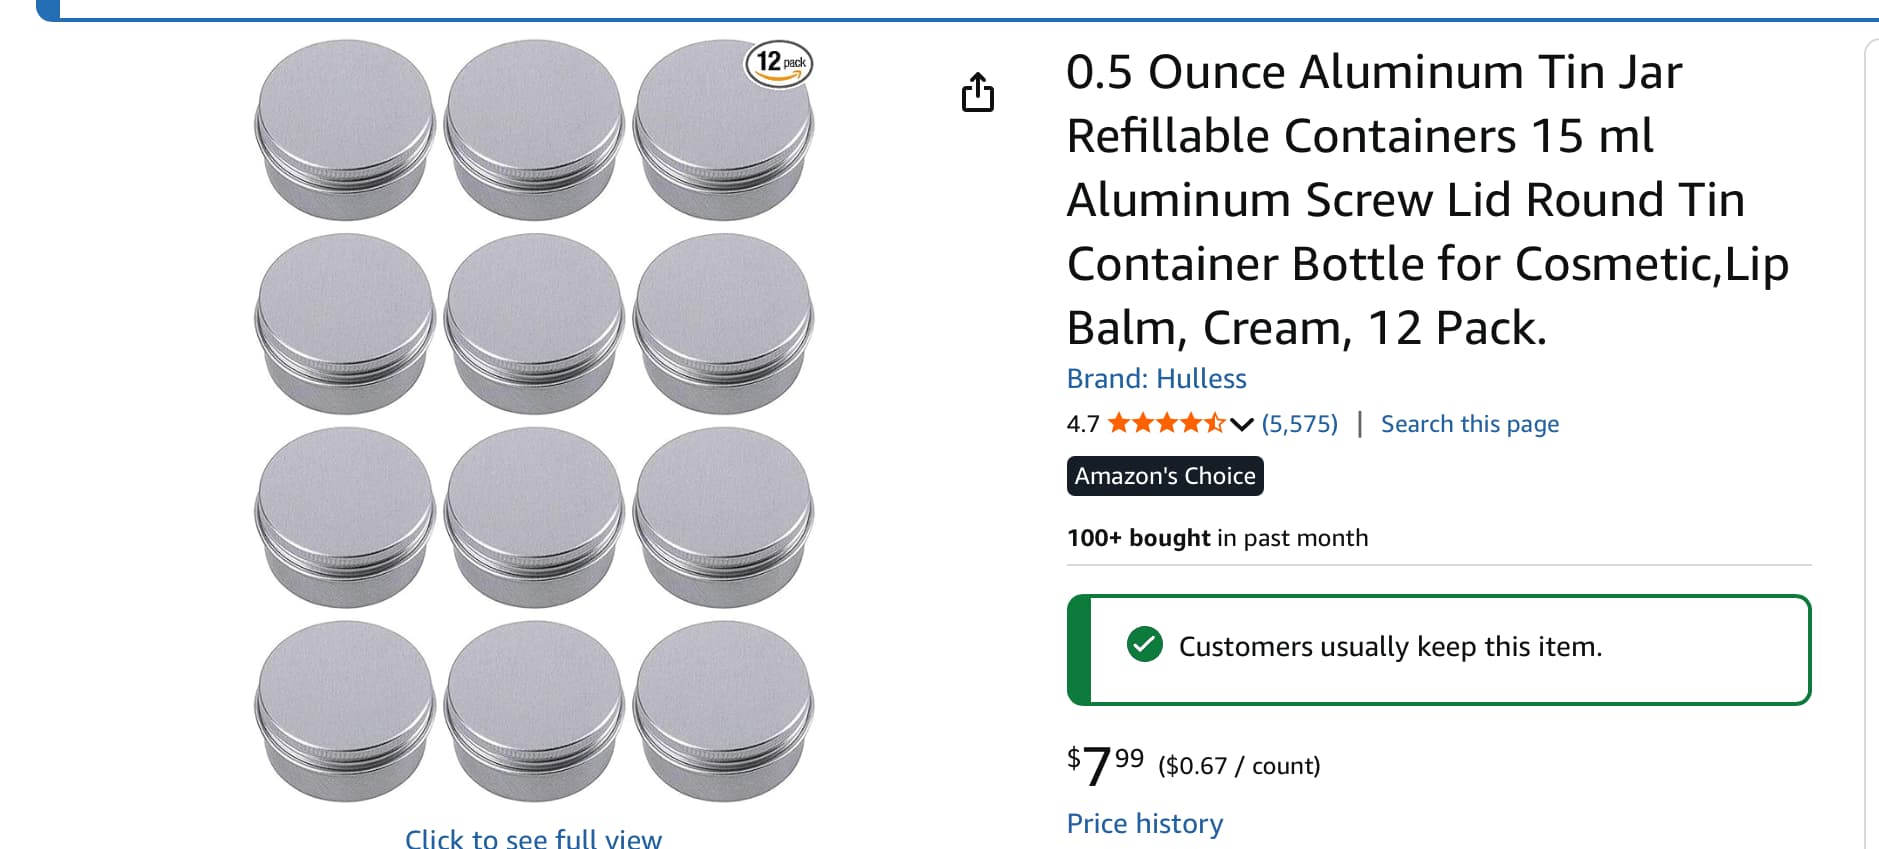The image size is (1879, 849).
Task: Click the Amazon's Choice badge
Action: point(1165,476)
